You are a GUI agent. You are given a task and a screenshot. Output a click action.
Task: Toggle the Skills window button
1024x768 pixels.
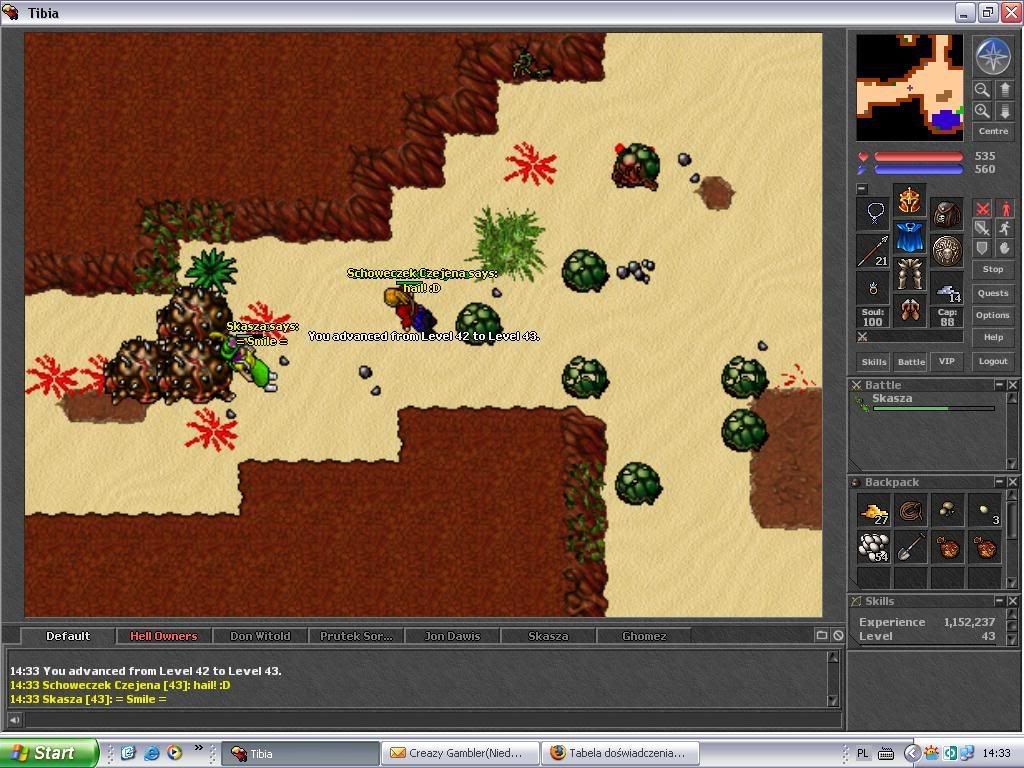click(874, 362)
